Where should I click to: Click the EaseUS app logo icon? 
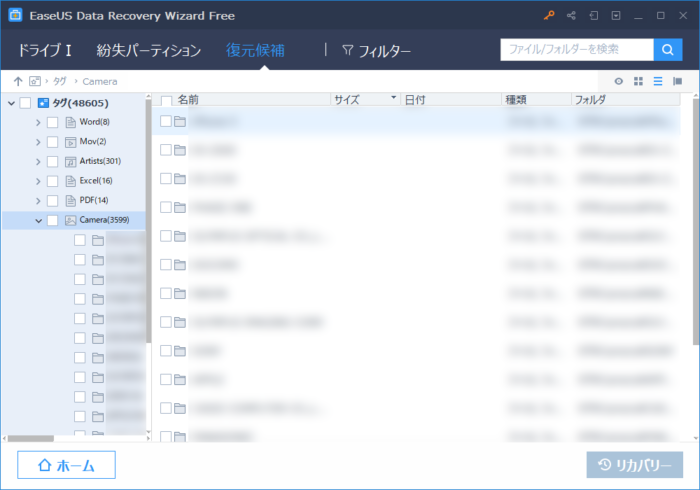pyautogui.click(x=15, y=15)
